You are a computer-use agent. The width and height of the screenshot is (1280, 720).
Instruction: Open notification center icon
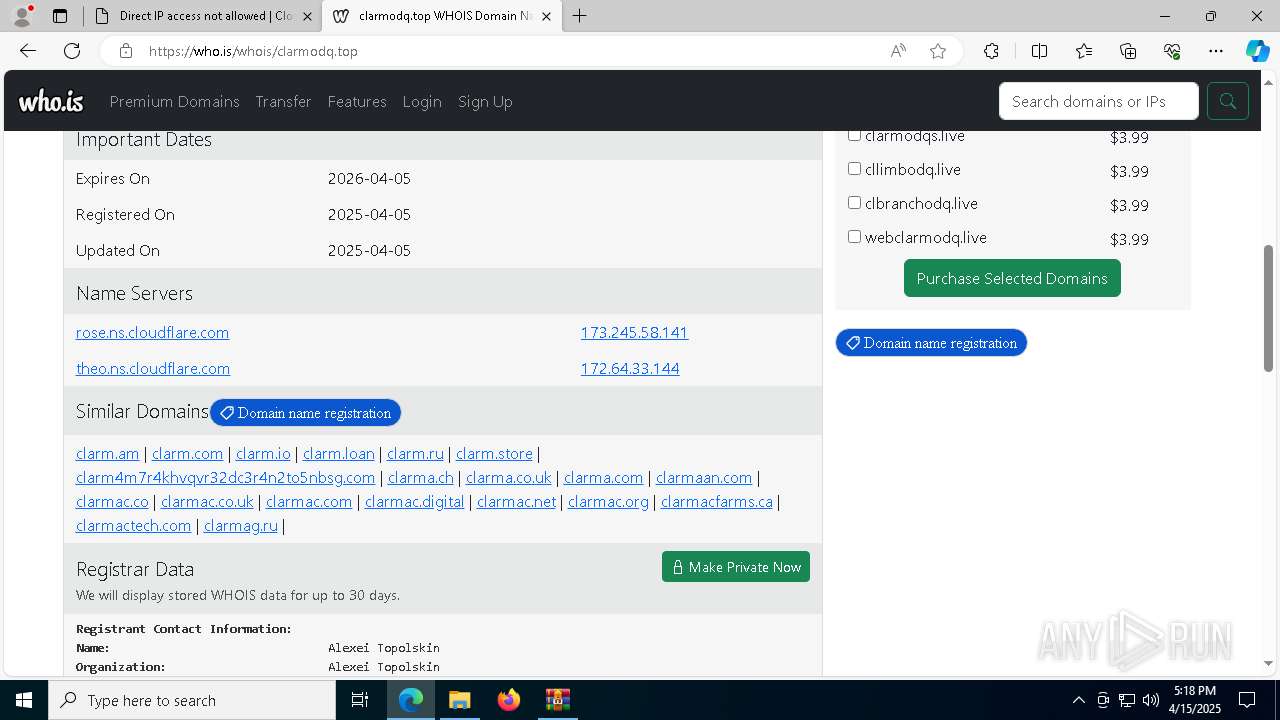coord(1247,700)
